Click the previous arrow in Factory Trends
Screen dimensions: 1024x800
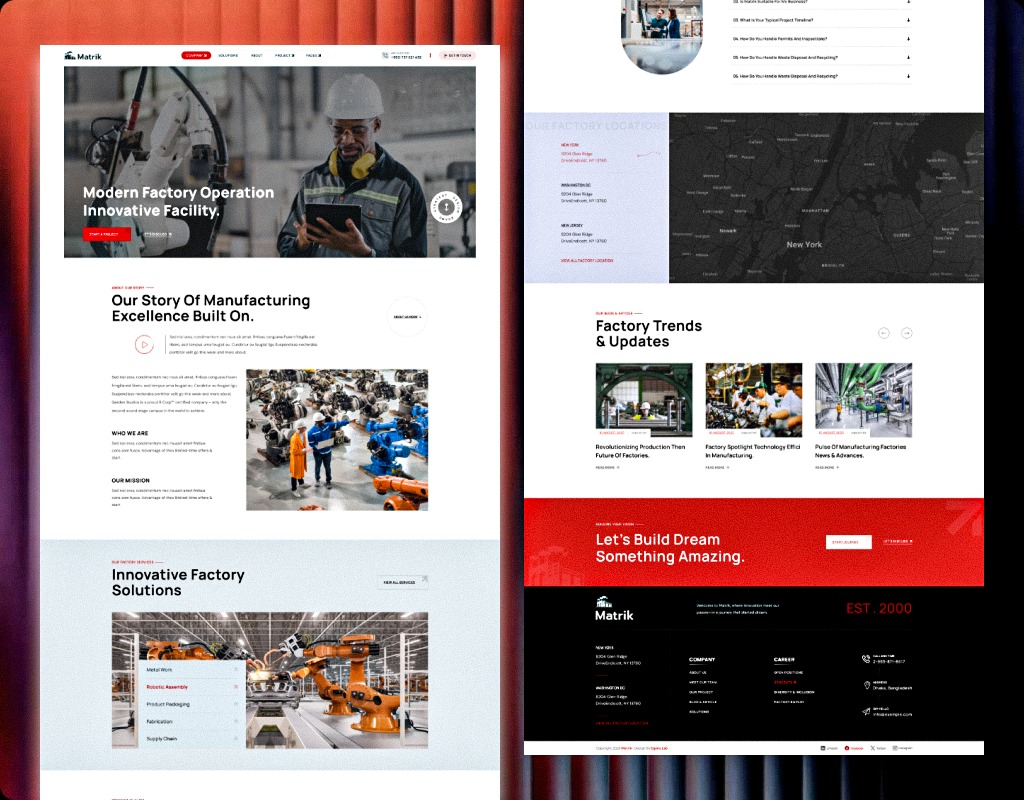883,333
